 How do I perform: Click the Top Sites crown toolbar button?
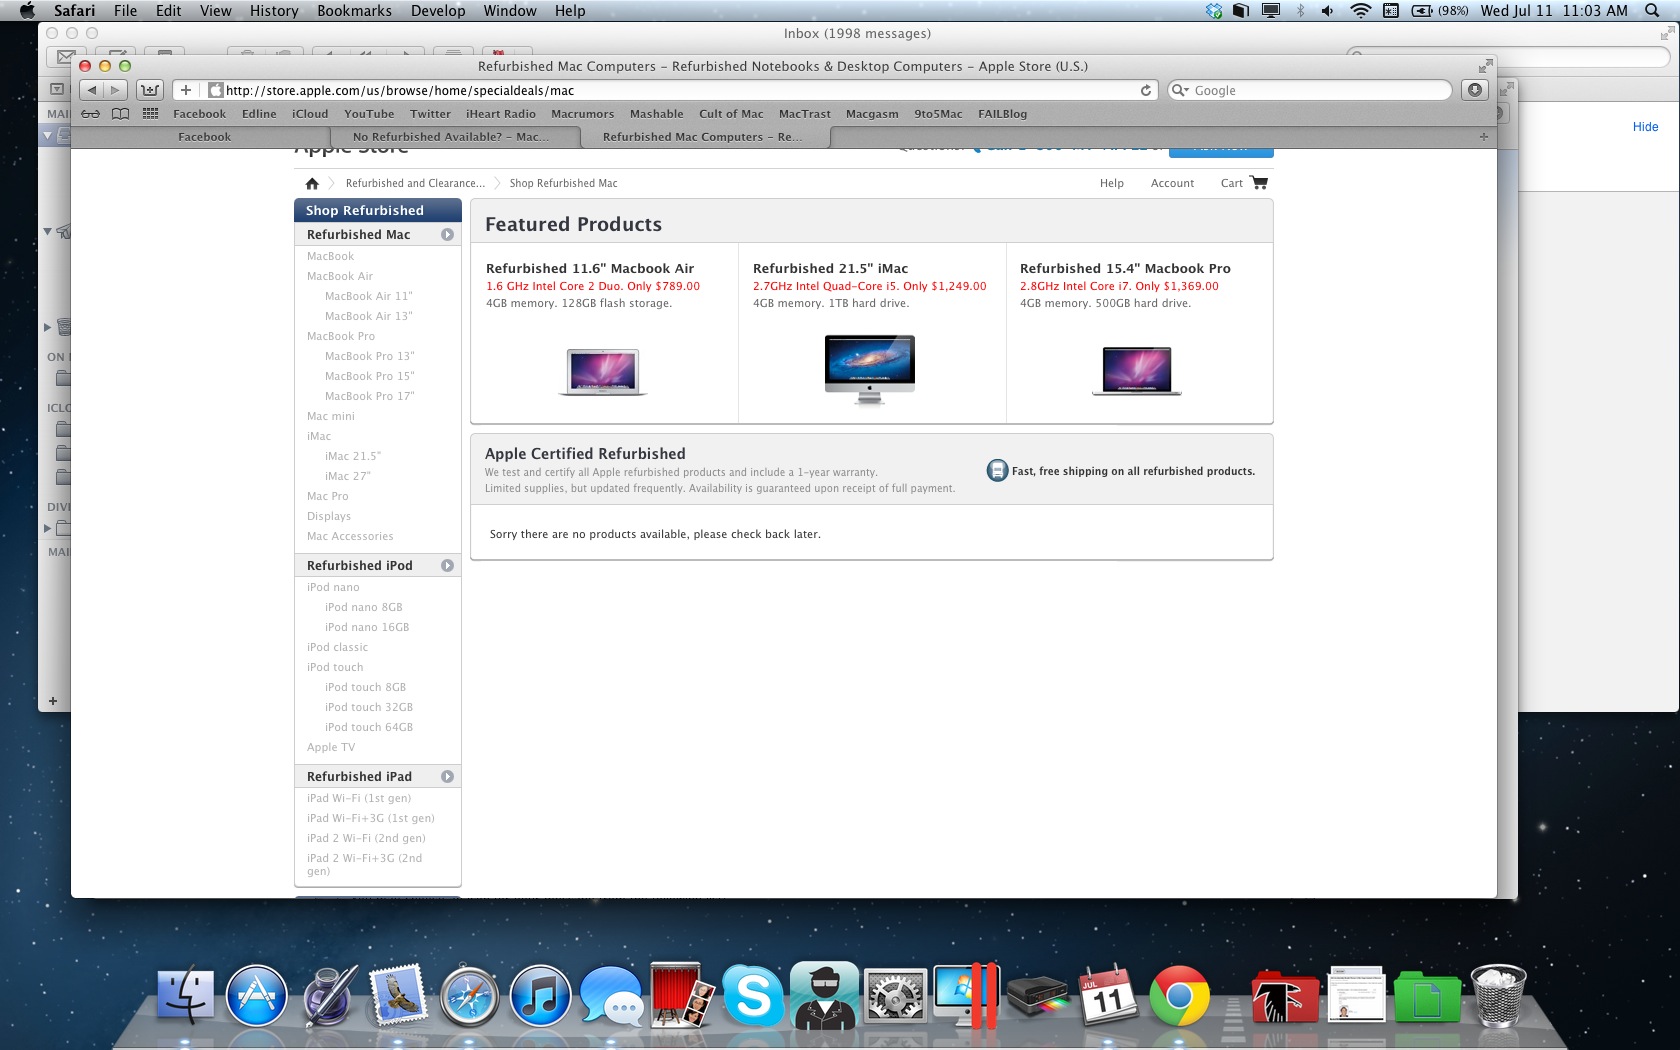(149, 90)
